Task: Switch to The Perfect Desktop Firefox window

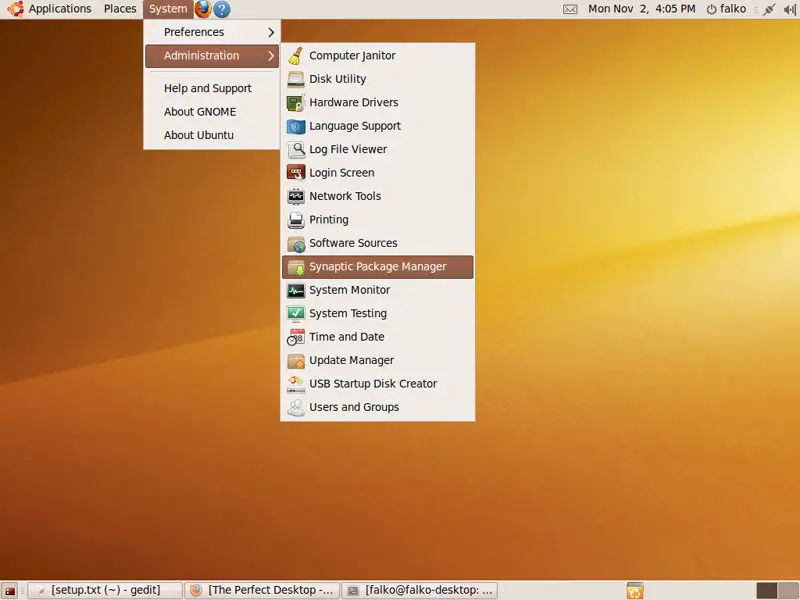Action: tap(262, 590)
